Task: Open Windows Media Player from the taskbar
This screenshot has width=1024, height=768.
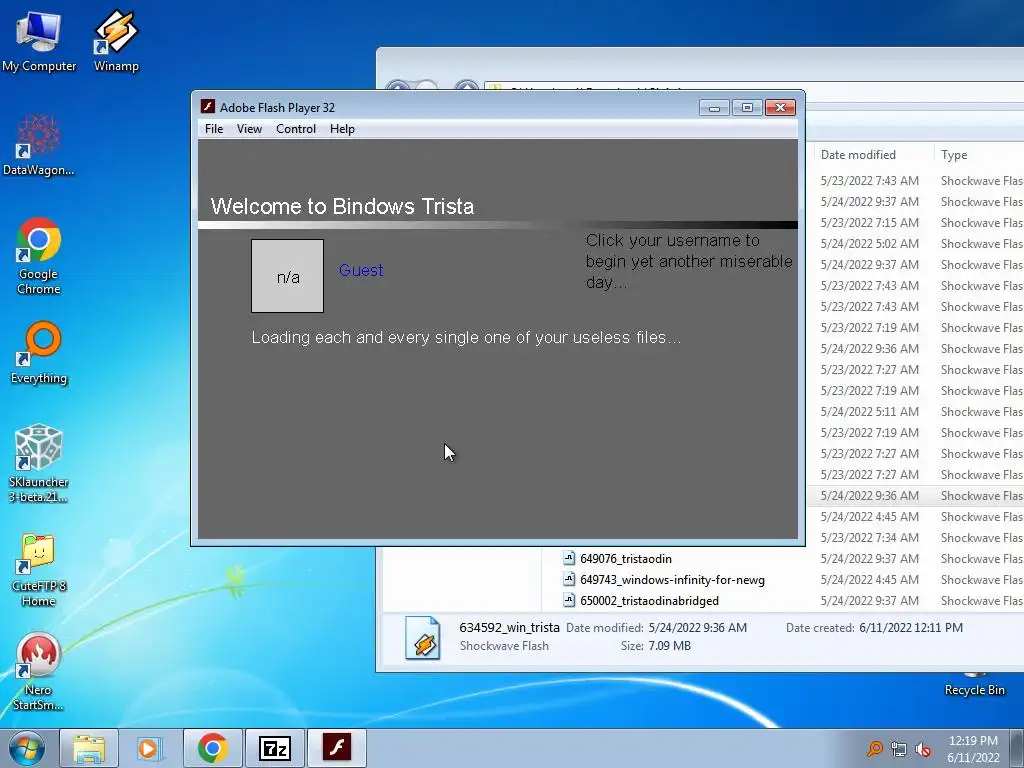Action: click(x=148, y=748)
